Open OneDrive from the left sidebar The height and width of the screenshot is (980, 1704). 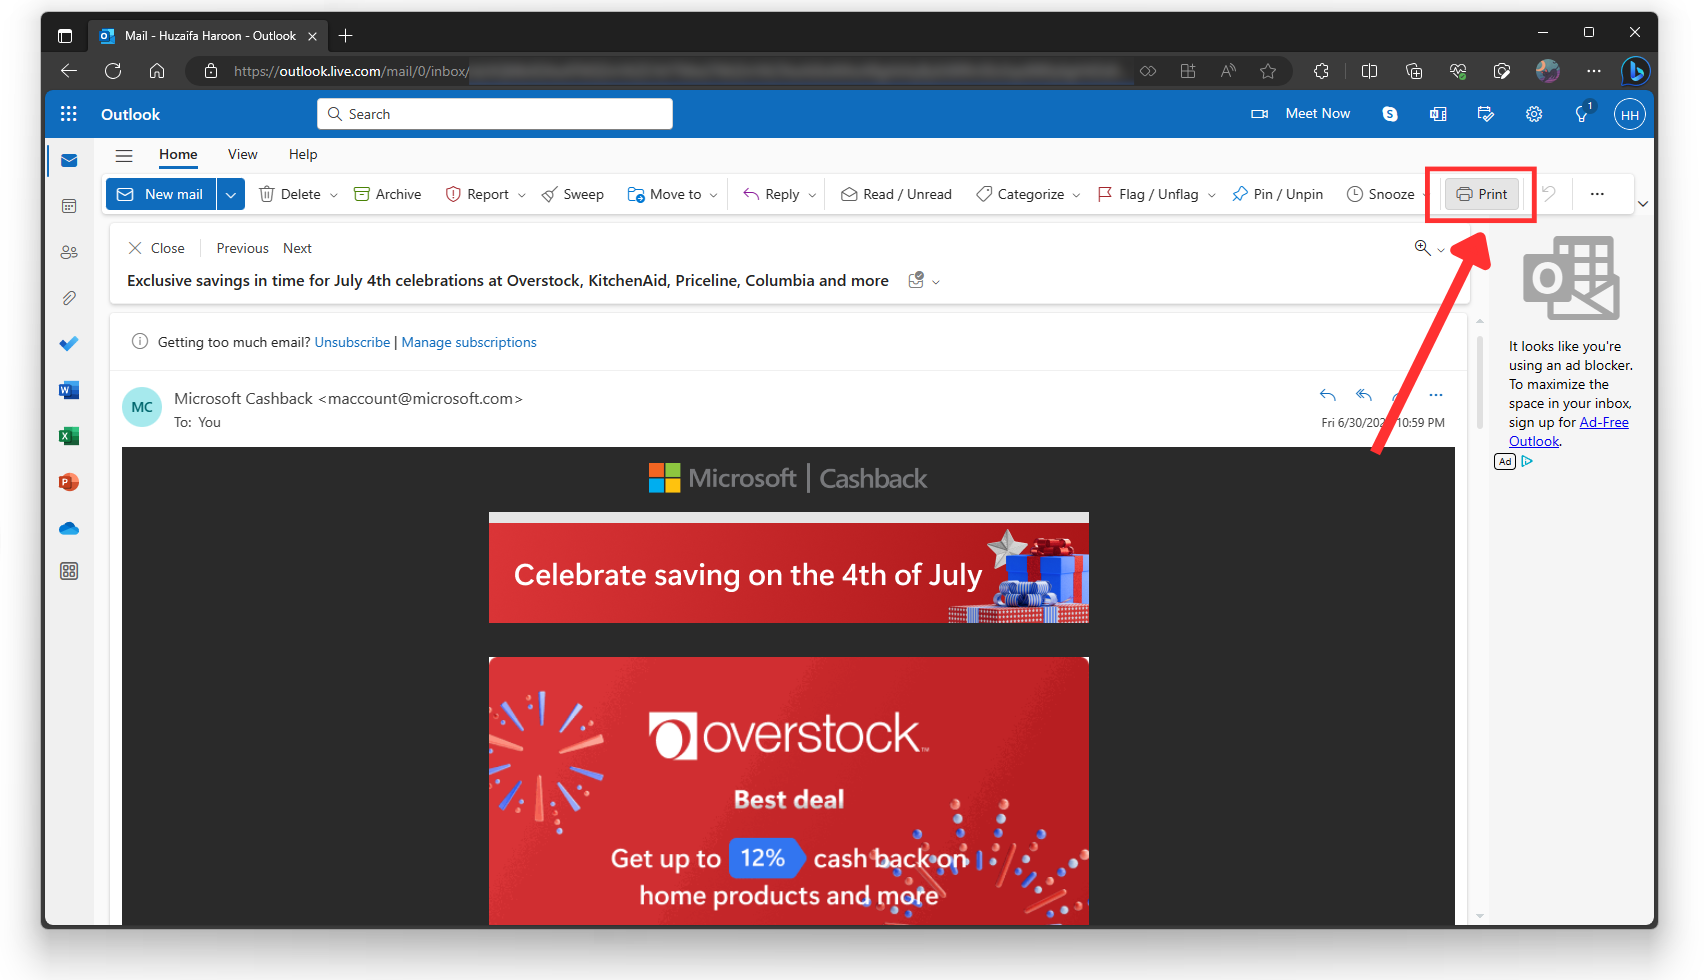click(x=68, y=528)
